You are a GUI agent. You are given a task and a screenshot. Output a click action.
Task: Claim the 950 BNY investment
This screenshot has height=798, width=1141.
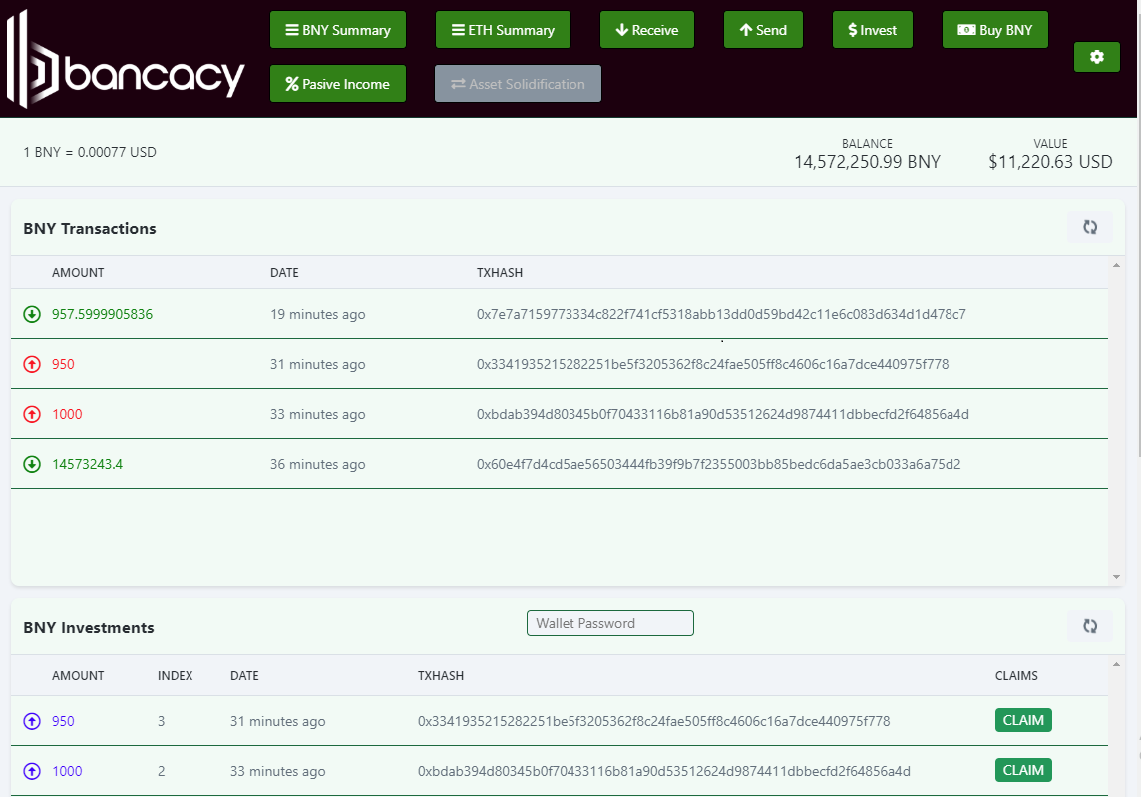point(1023,720)
